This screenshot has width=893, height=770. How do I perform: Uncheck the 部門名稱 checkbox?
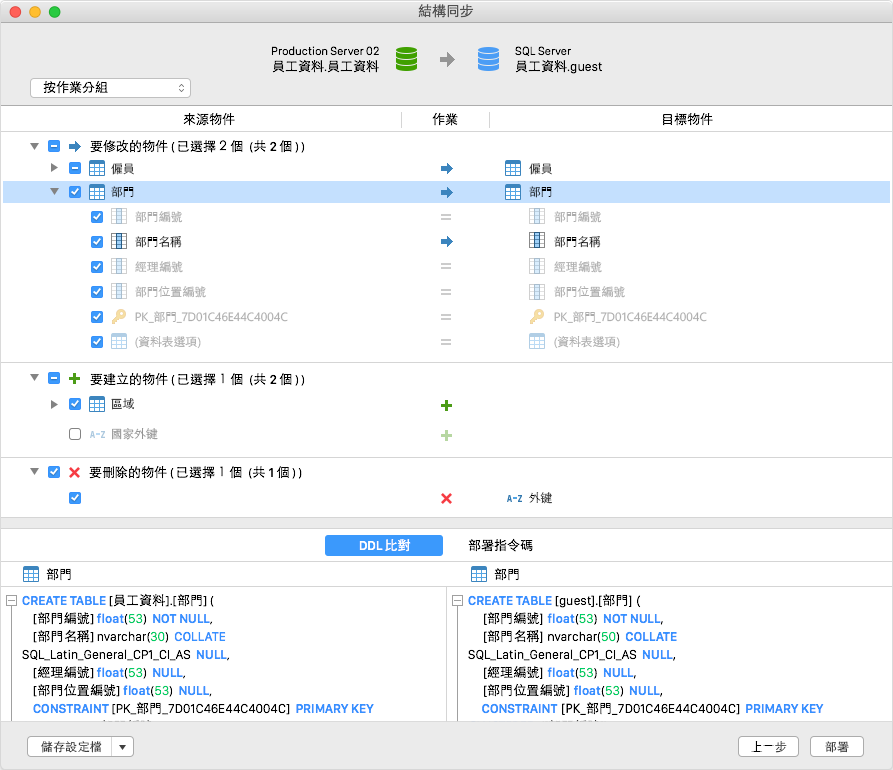97,242
